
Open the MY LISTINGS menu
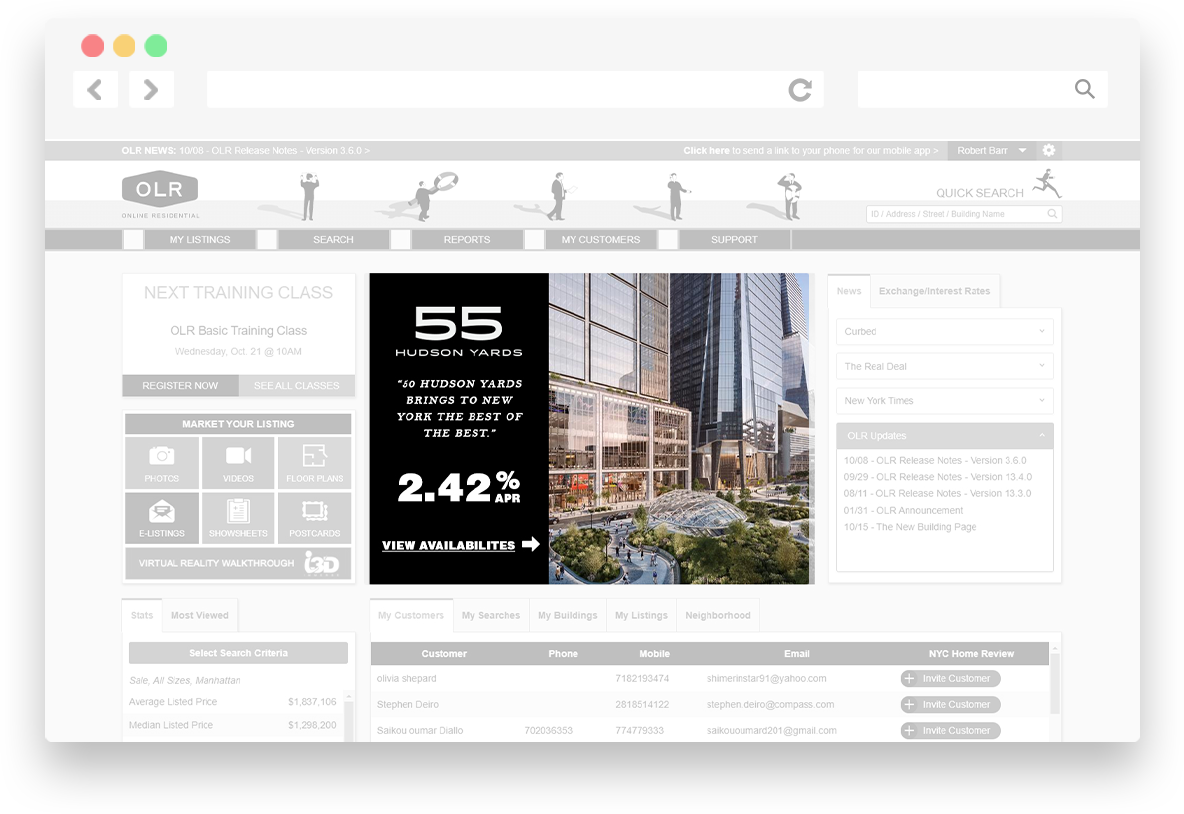pyautogui.click(x=199, y=239)
